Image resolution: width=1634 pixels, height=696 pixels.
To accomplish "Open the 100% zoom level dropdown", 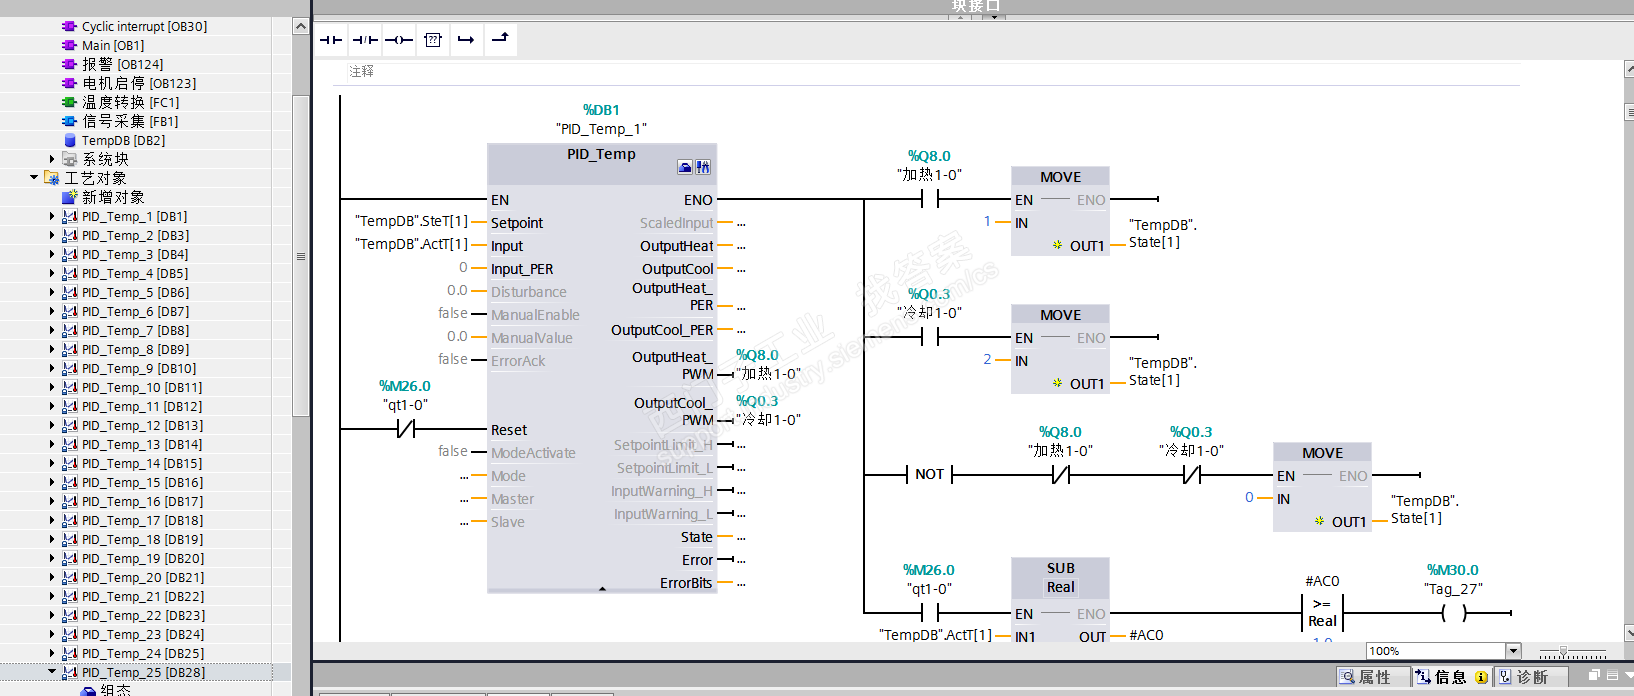I will point(1513,651).
